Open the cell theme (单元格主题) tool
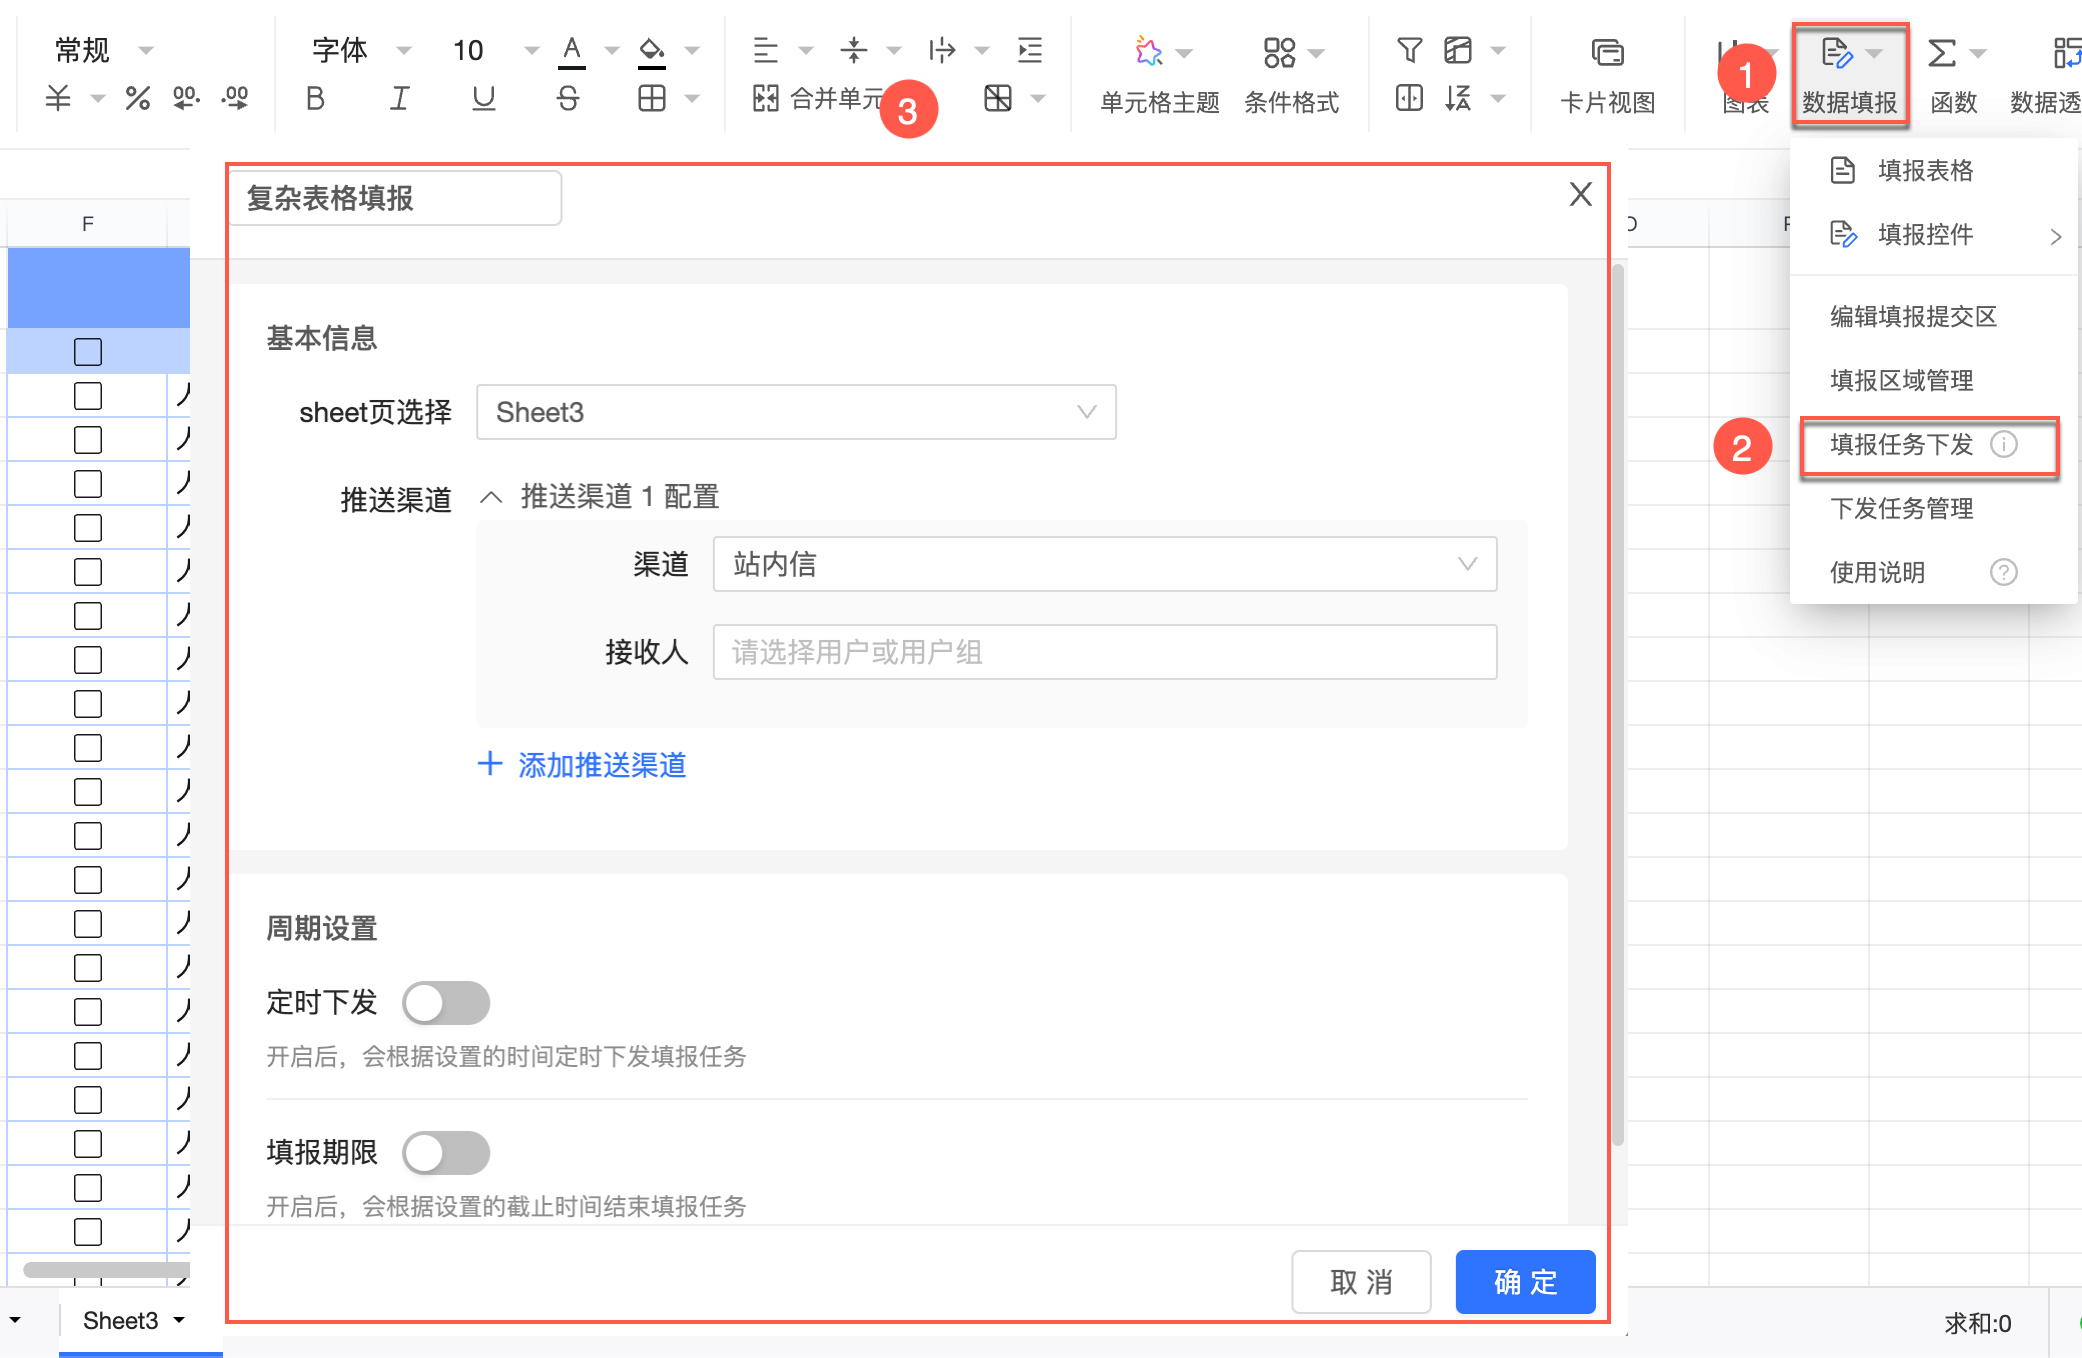Viewport: 2082px width, 1358px height. click(1160, 75)
